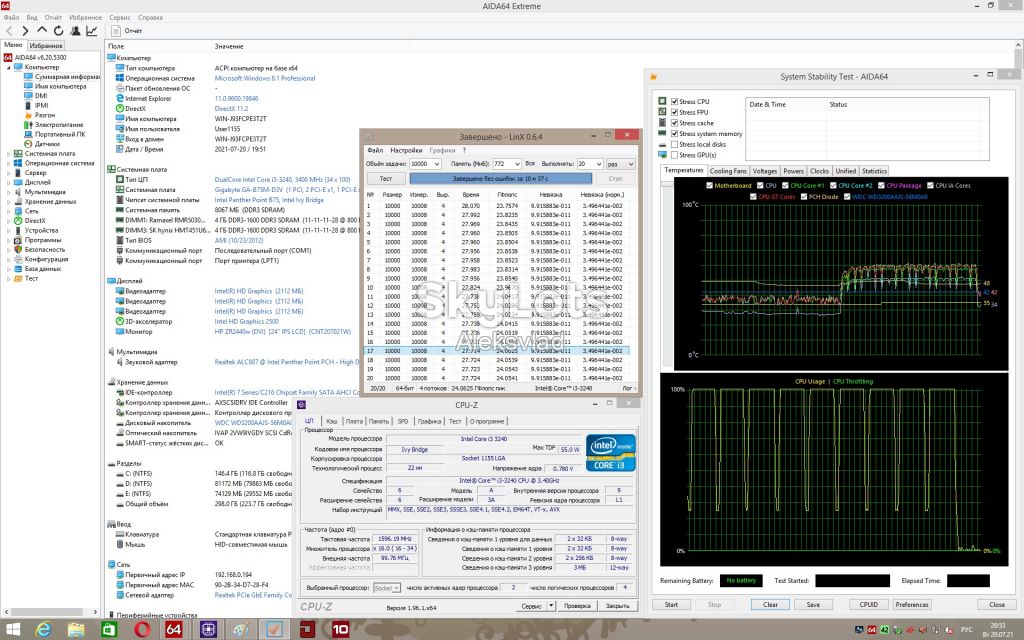Collapse the Компьютер tree node
1024x640 pixels.
point(8,67)
